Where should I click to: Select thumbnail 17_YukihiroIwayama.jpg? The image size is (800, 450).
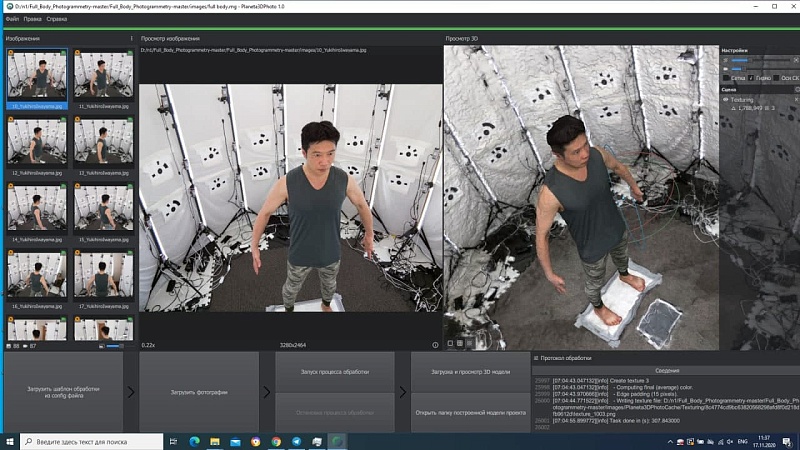coord(104,279)
